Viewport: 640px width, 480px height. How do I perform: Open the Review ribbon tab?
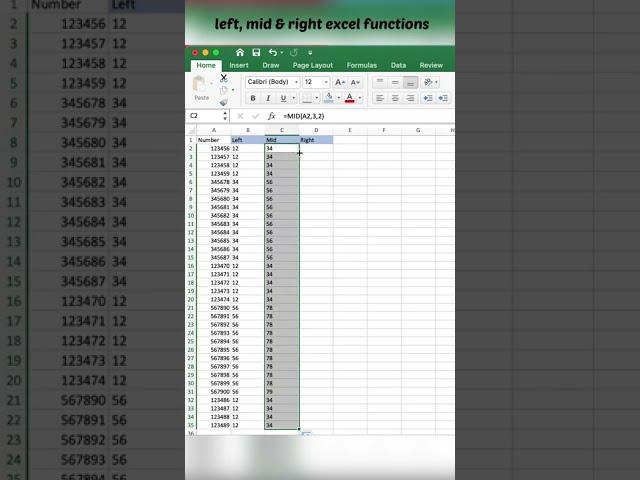tap(431, 65)
